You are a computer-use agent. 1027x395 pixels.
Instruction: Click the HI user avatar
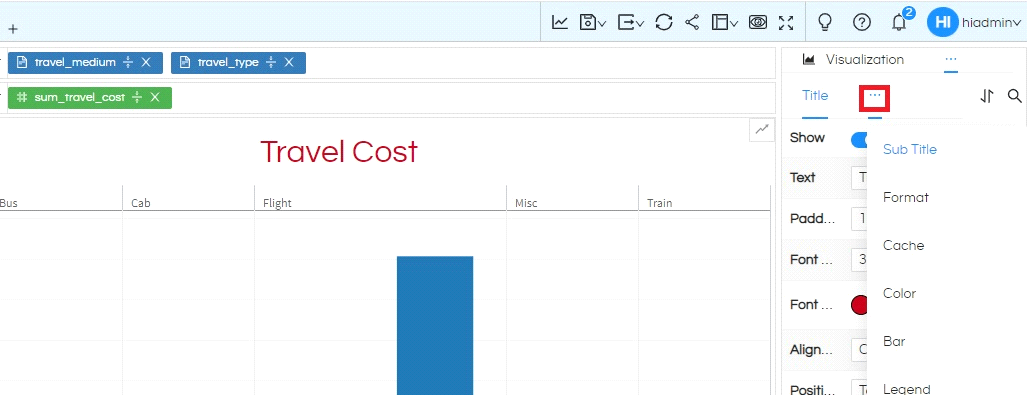942,22
